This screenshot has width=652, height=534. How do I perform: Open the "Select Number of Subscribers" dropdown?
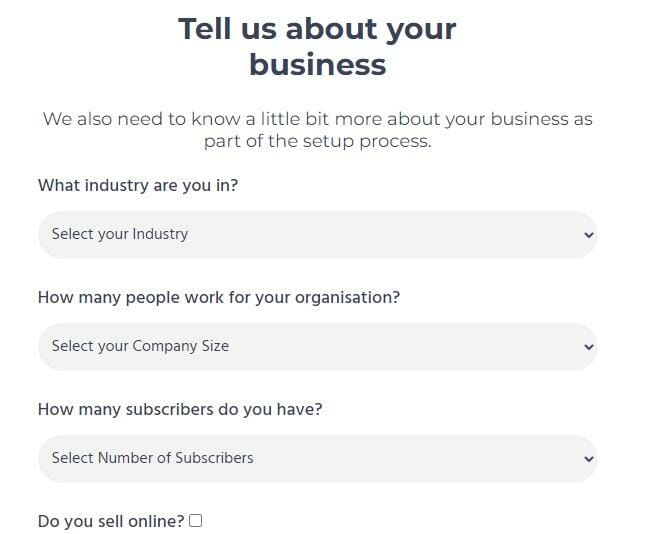317,459
